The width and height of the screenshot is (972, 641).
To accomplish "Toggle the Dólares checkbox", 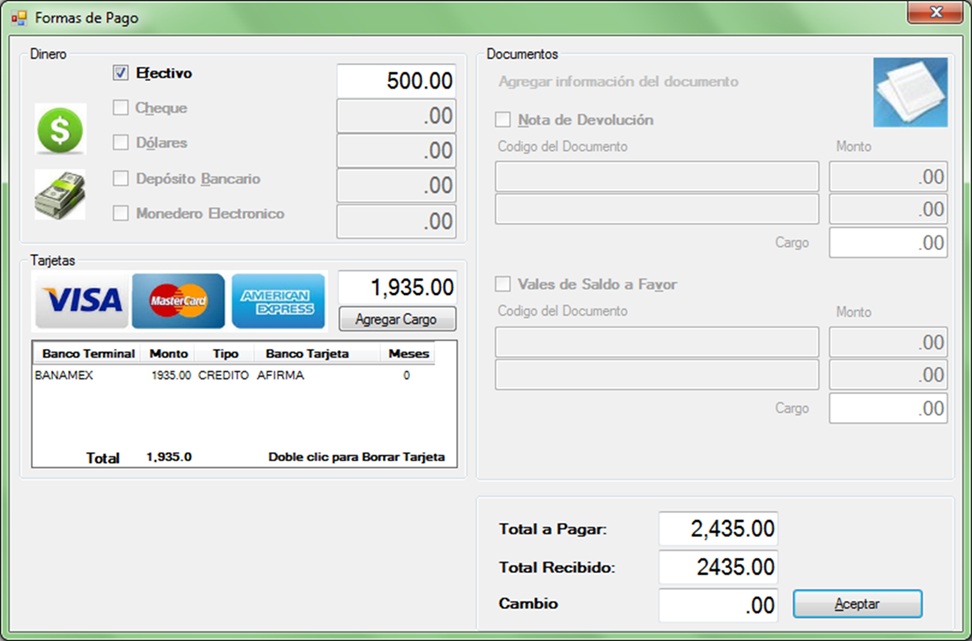I will (x=121, y=143).
